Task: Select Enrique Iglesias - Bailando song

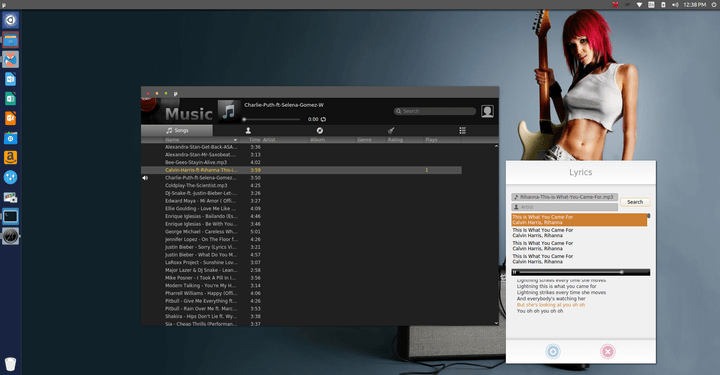Action: point(301,216)
